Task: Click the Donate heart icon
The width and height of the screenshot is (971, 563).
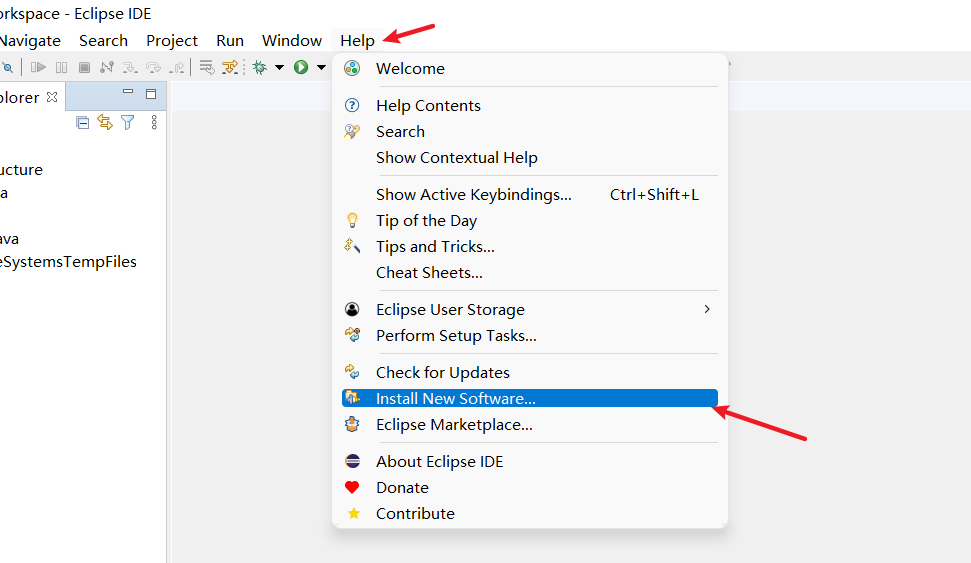Action: (352, 487)
